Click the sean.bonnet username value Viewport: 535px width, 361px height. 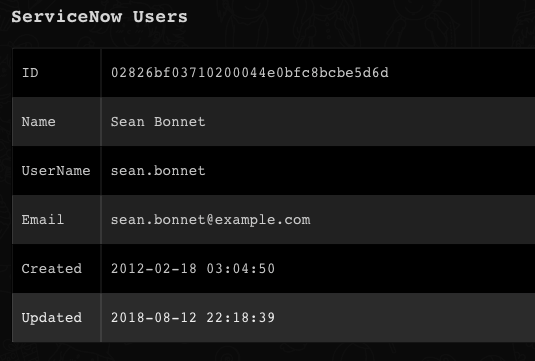(x=158, y=171)
